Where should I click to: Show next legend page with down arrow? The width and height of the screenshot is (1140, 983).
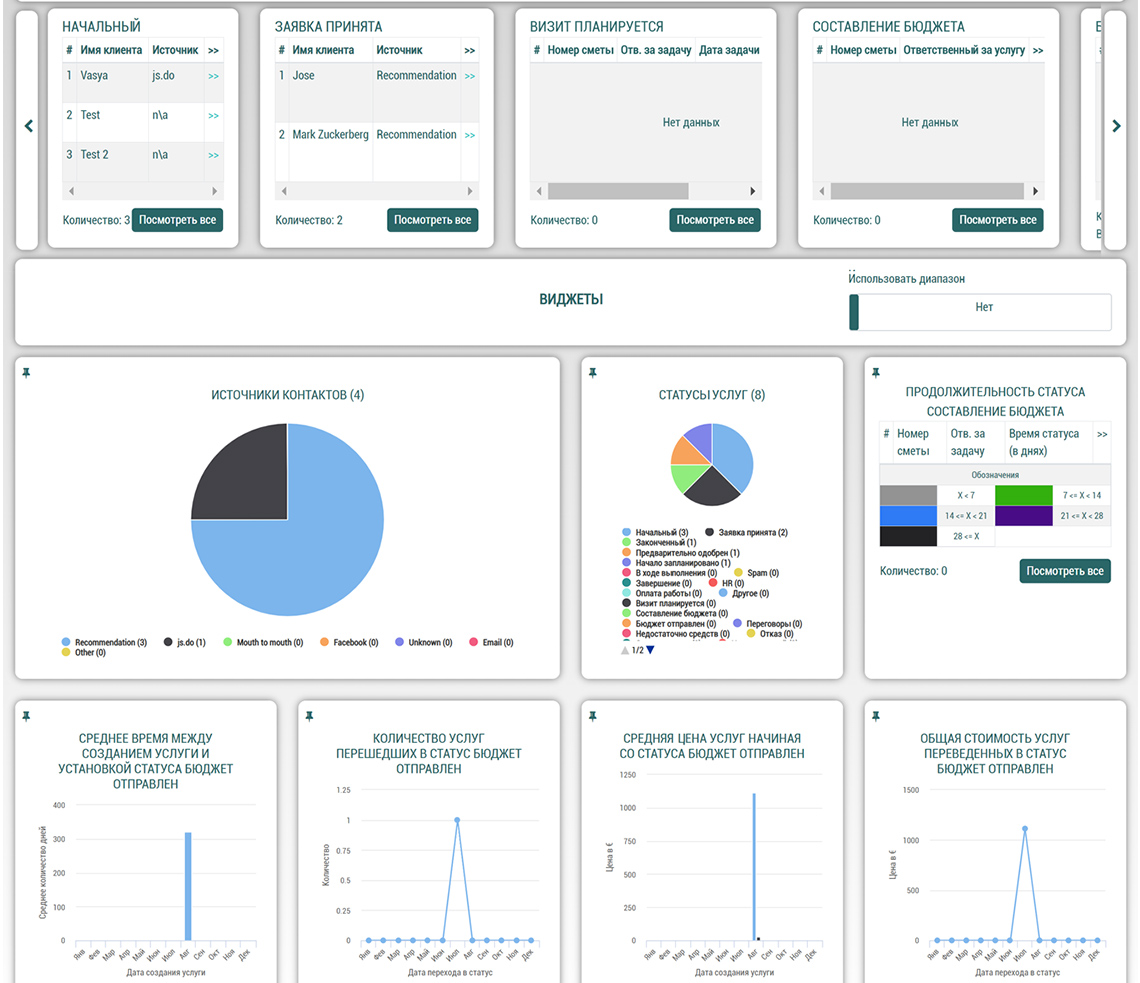[650, 650]
